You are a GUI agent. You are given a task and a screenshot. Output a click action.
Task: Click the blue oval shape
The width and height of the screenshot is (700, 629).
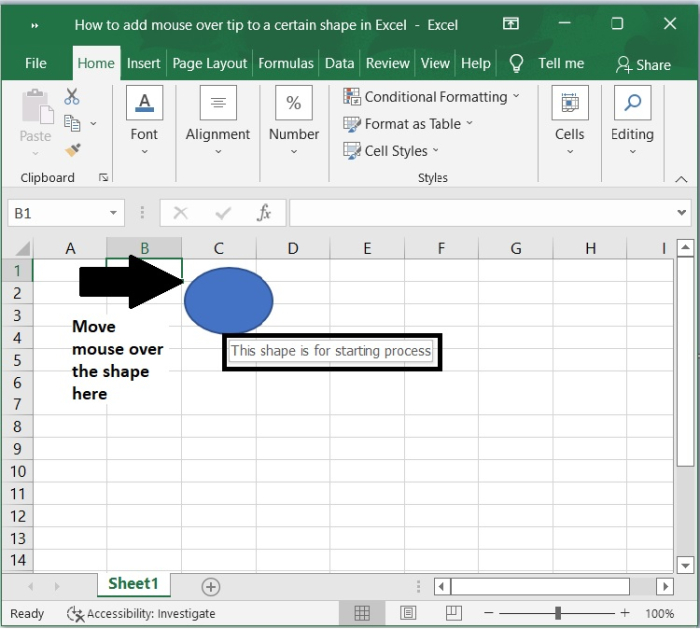point(228,300)
